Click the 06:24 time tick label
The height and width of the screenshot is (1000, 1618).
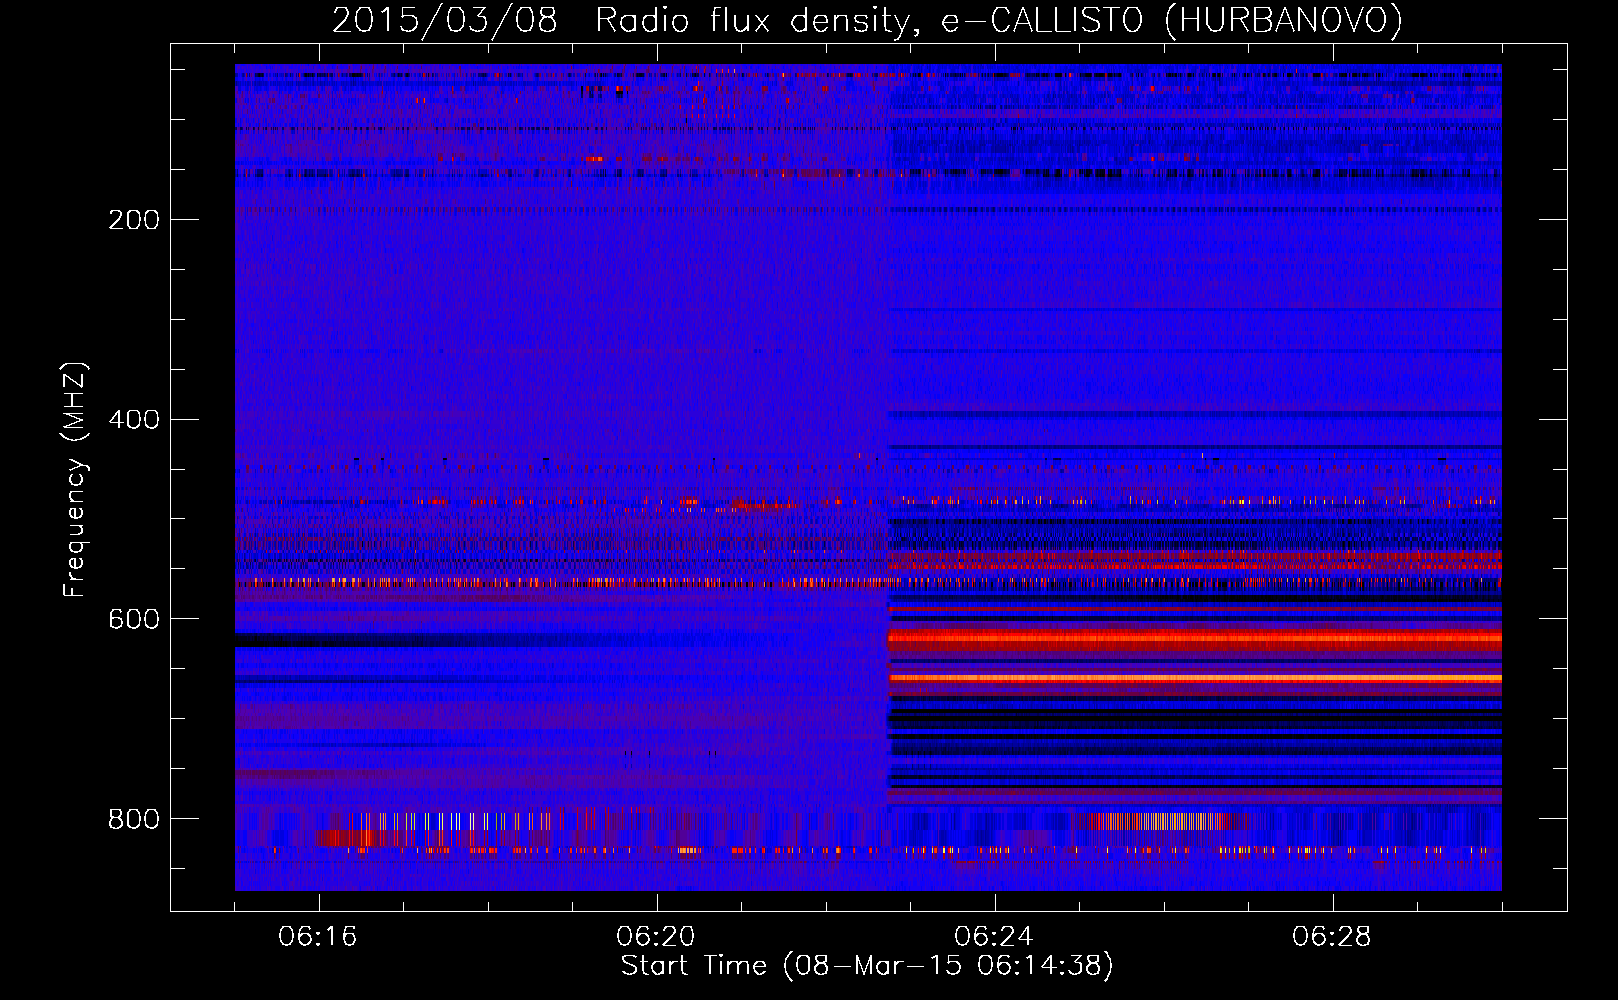tap(993, 937)
